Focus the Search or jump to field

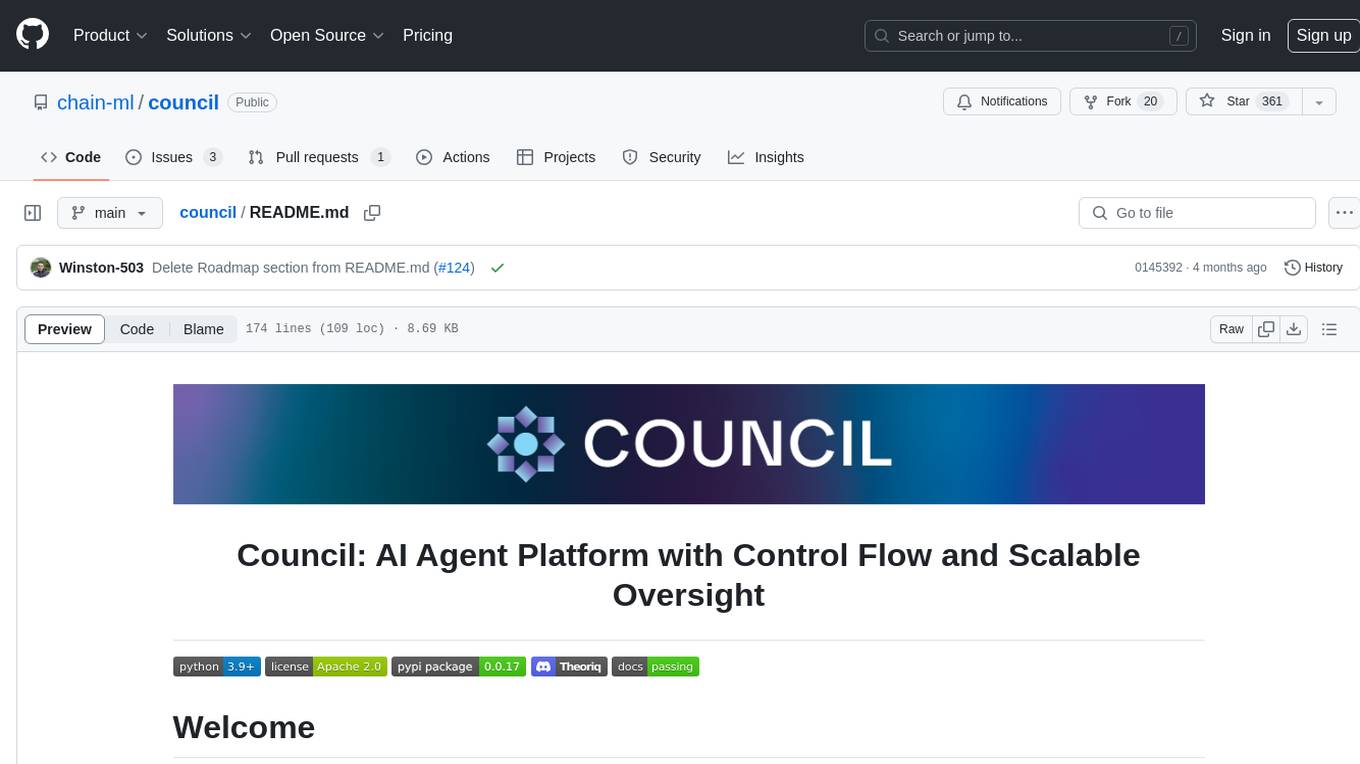1030,36
